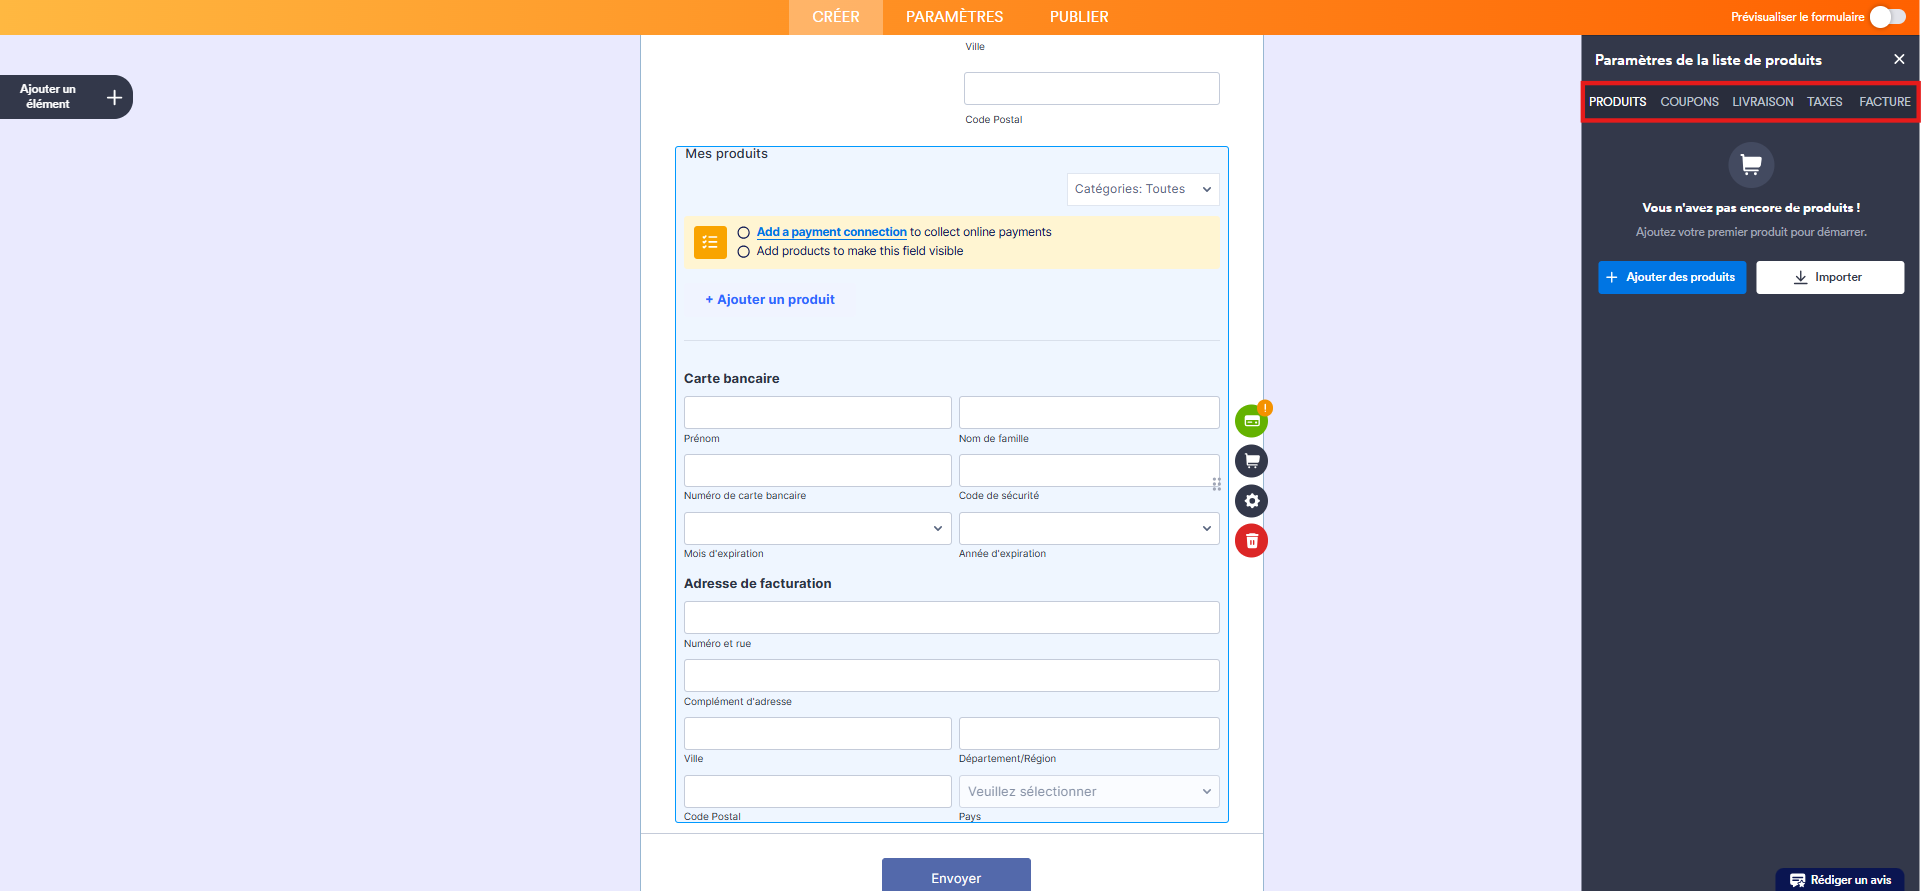Viewport: 1922px width, 891px height.
Task: Open field properties gear icon
Action: (1251, 501)
